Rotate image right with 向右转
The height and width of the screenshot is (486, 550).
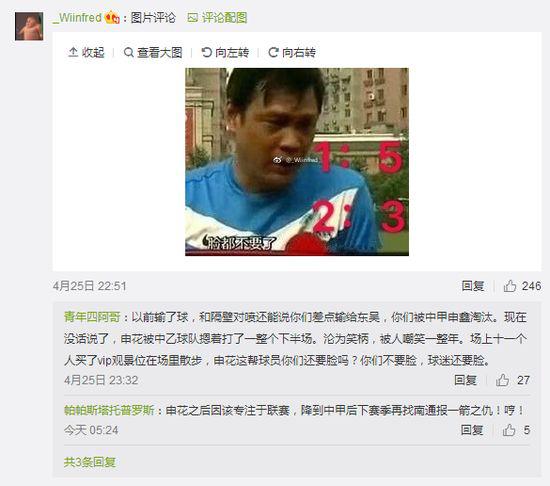292,53
